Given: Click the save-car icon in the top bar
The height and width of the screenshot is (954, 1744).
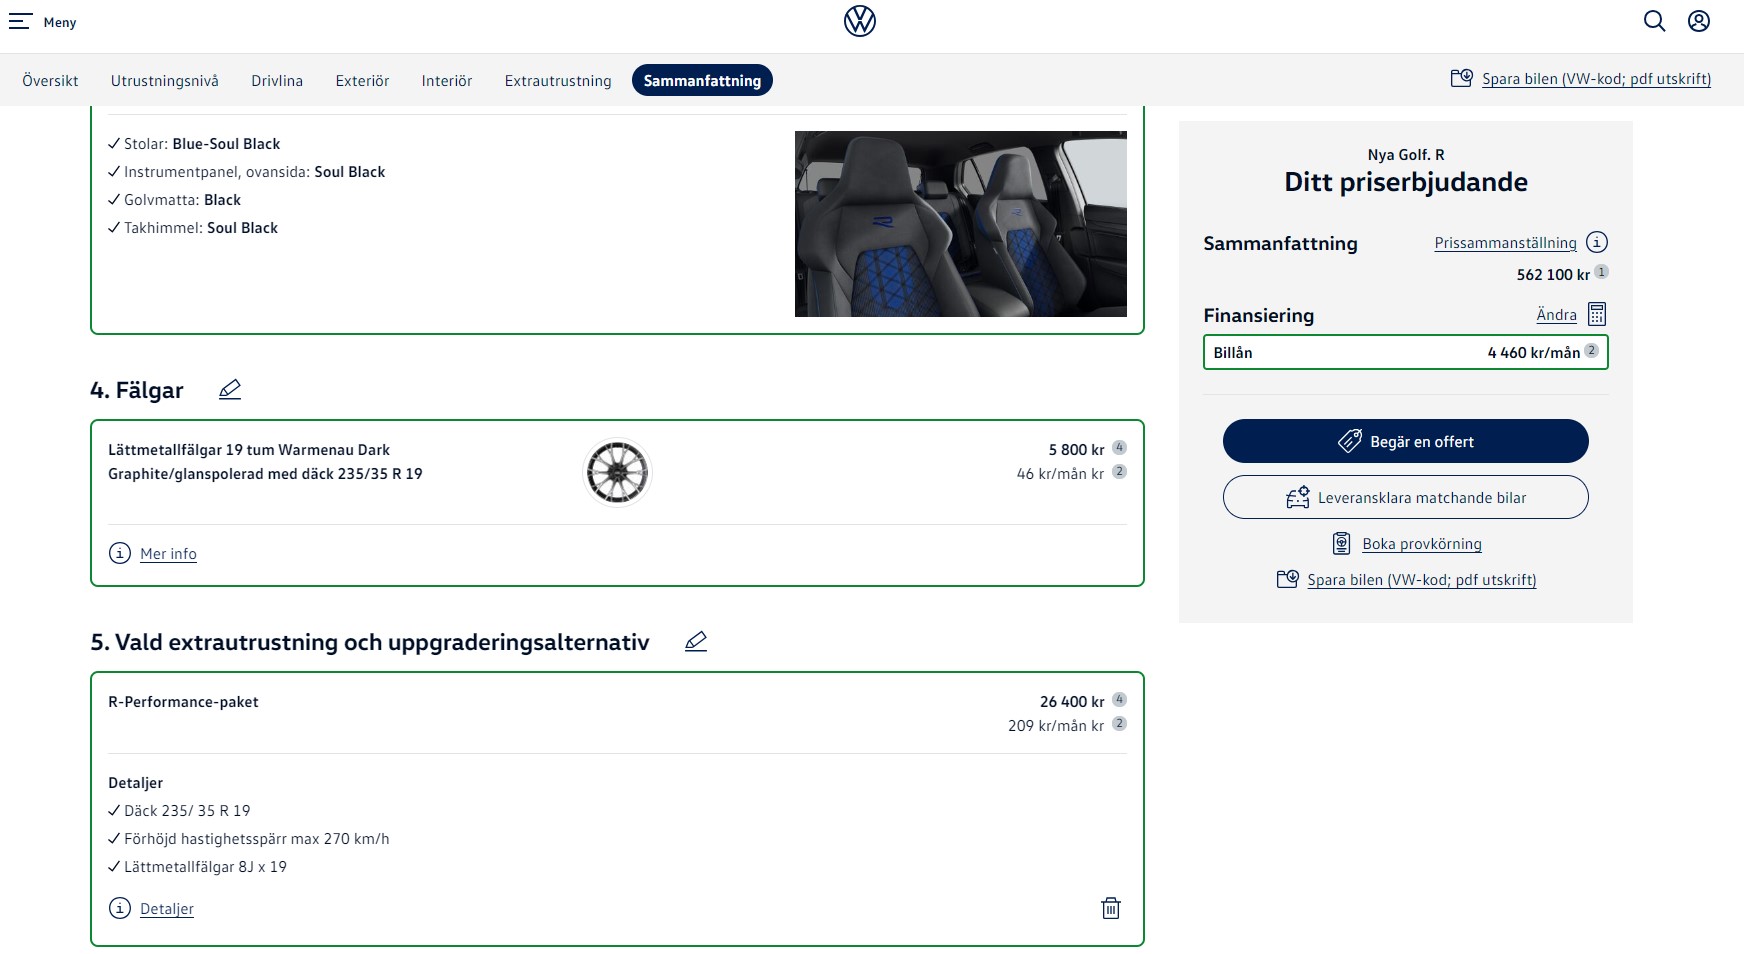Looking at the screenshot, I should click(x=1461, y=78).
